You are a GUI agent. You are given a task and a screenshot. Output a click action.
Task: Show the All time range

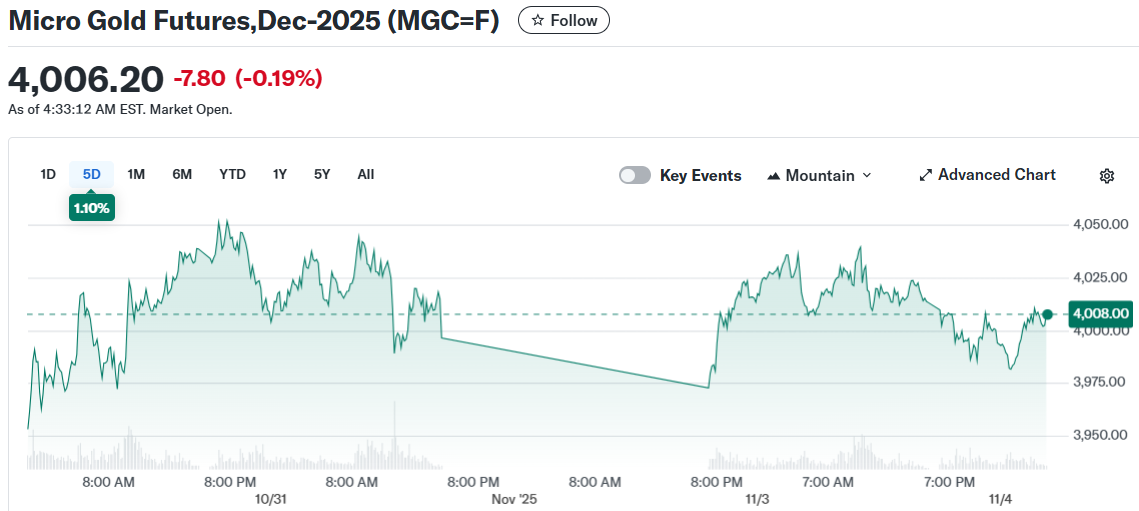point(366,174)
